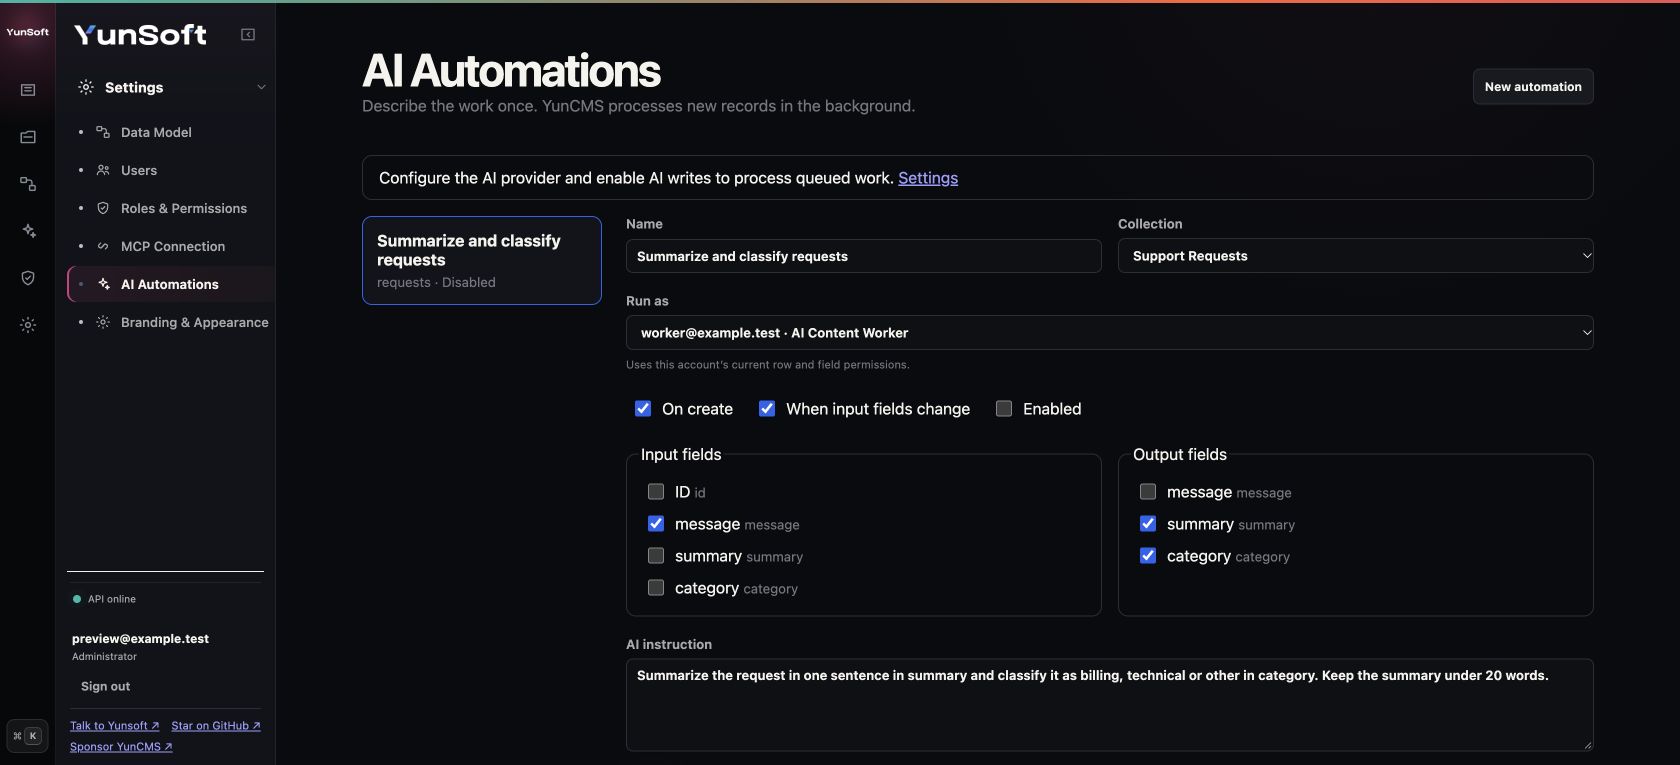Toggle When input fields change checkbox
Image resolution: width=1680 pixels, height=765 pixels.
click(767, 408)
